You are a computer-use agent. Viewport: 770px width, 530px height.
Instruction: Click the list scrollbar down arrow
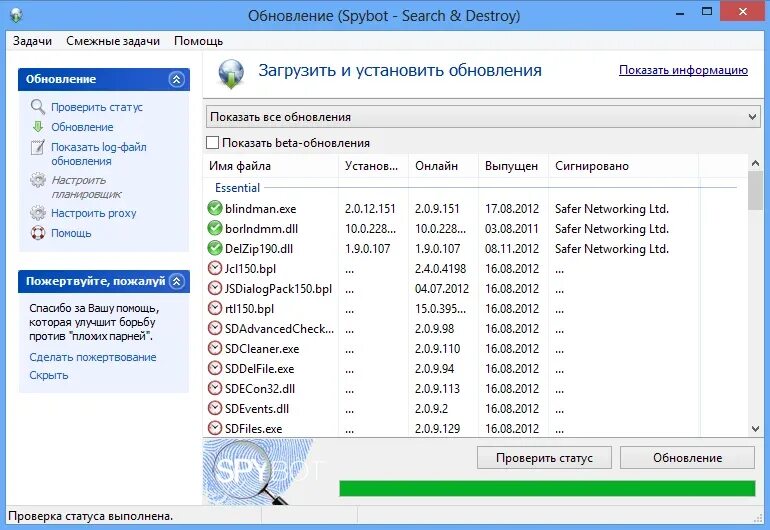point(755,429)
